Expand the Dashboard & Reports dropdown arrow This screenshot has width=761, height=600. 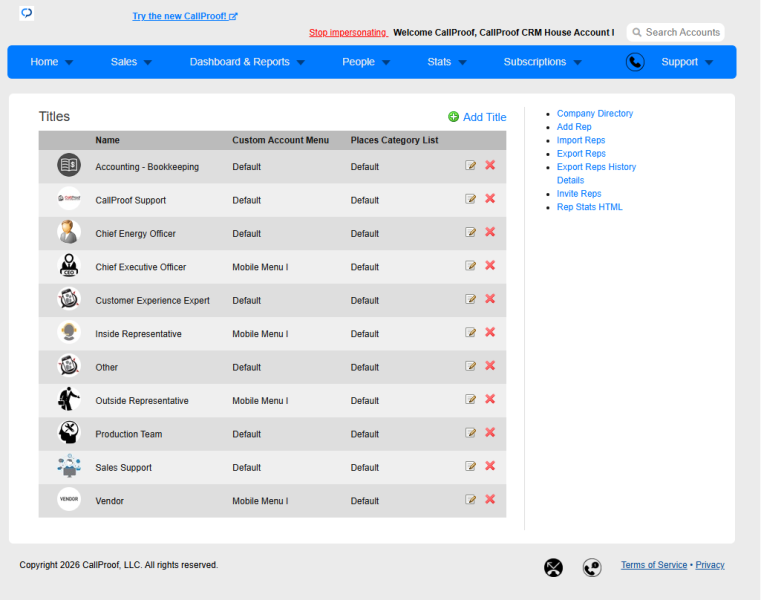coord(300,63)
